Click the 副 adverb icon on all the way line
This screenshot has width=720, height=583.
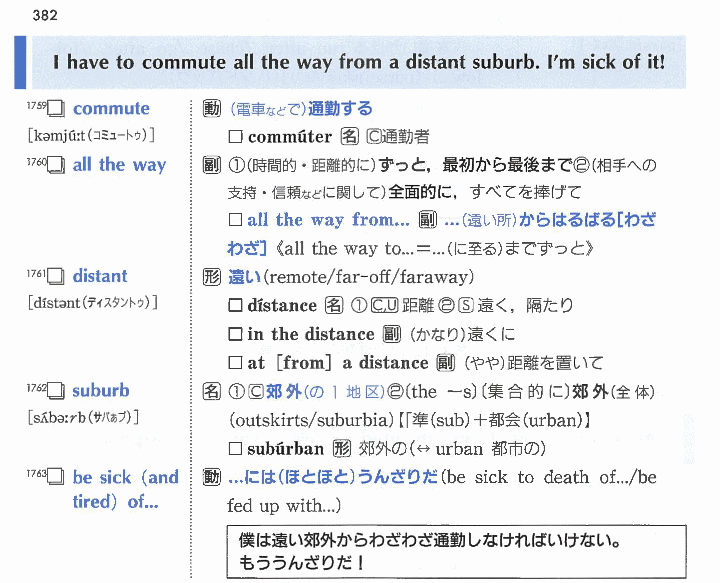211,165
